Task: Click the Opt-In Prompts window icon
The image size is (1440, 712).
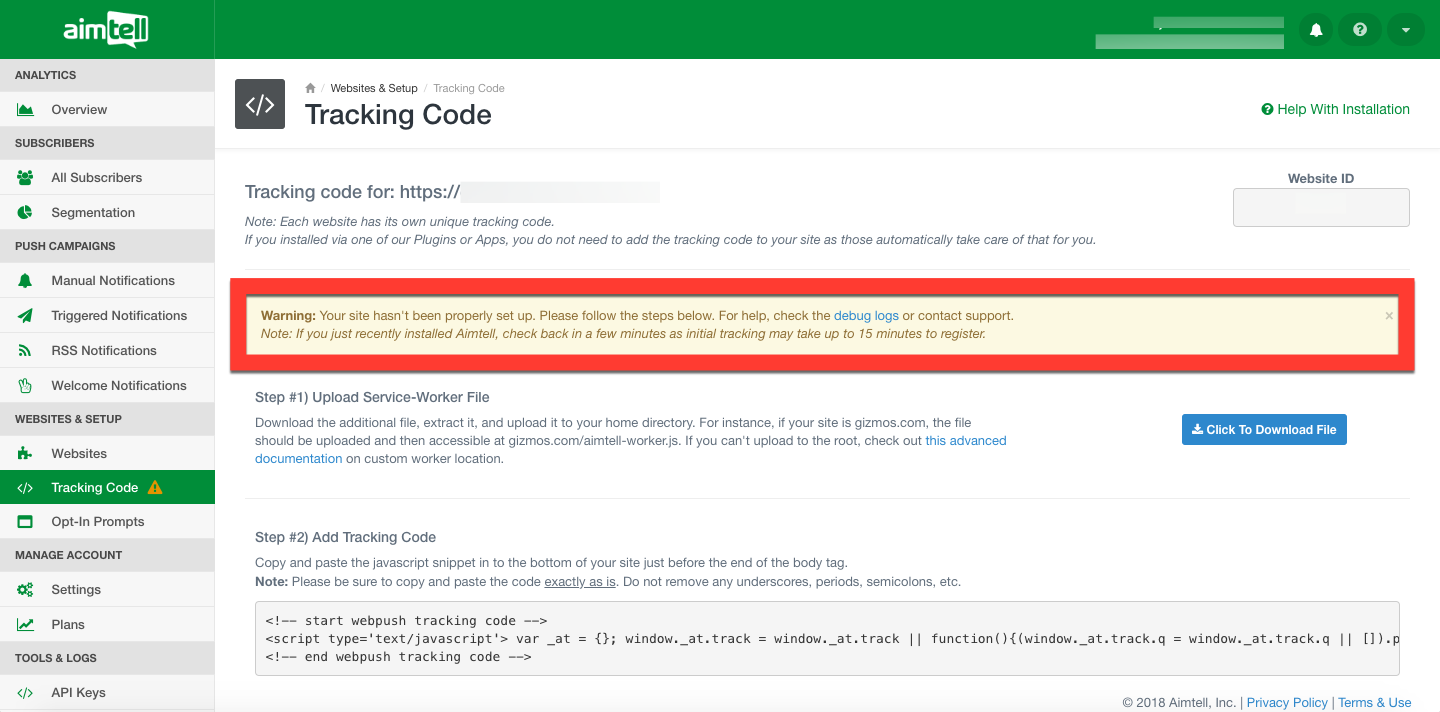Action: point(26,522)
